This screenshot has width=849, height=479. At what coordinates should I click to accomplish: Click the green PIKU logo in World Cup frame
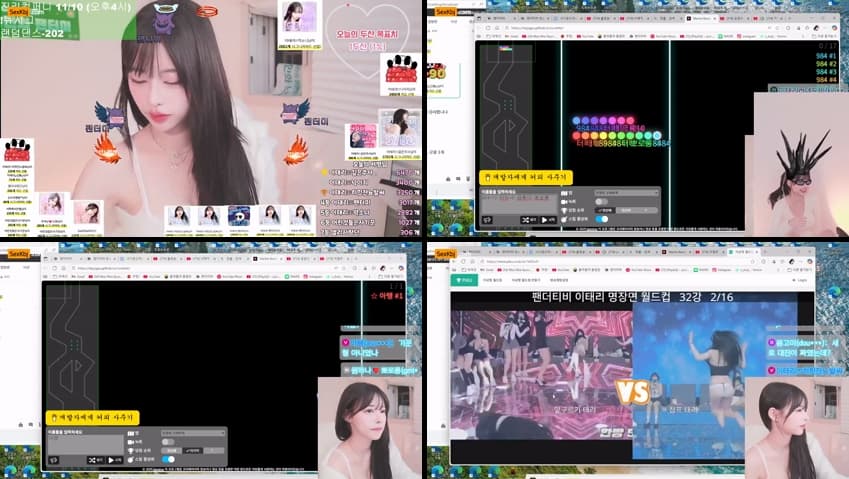click(x=465, y=280)
